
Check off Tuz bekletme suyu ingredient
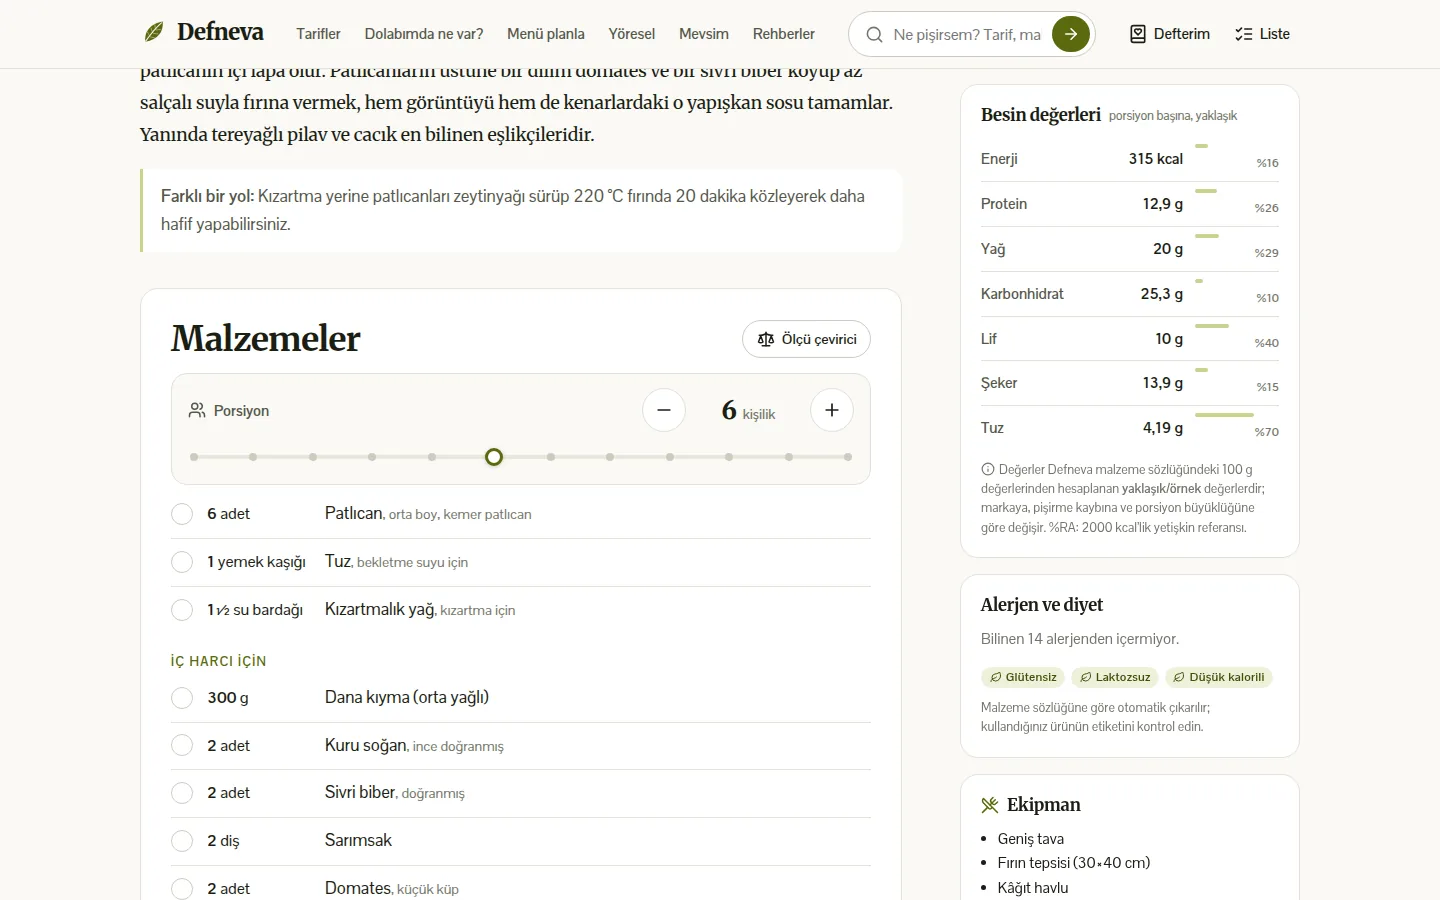[182, 562]
